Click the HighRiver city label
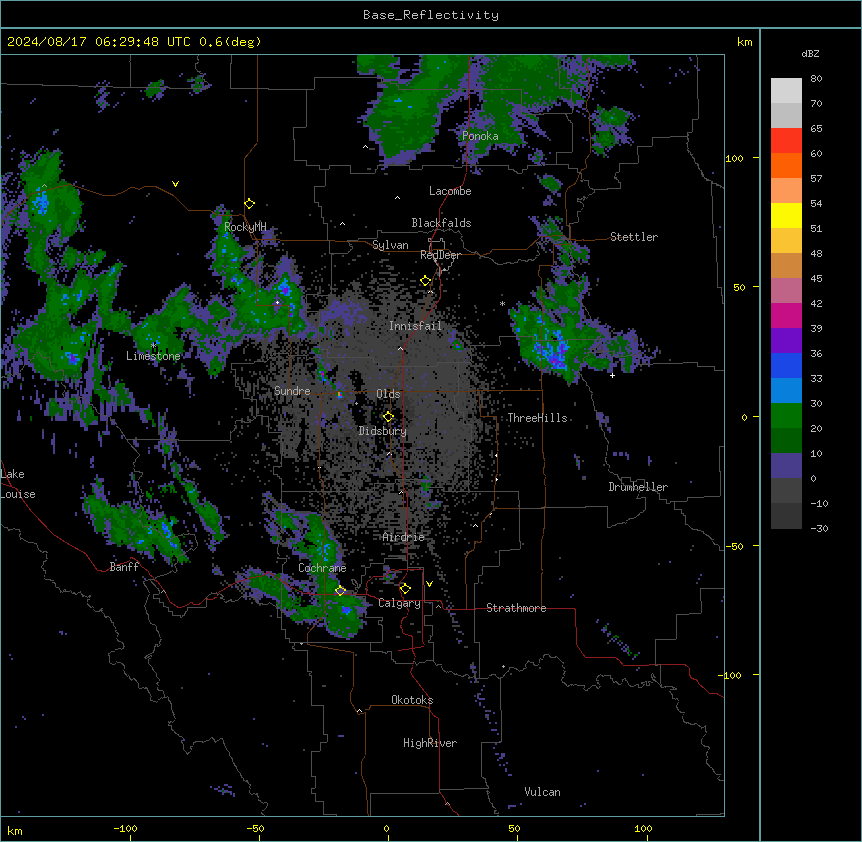 point(429,743)
